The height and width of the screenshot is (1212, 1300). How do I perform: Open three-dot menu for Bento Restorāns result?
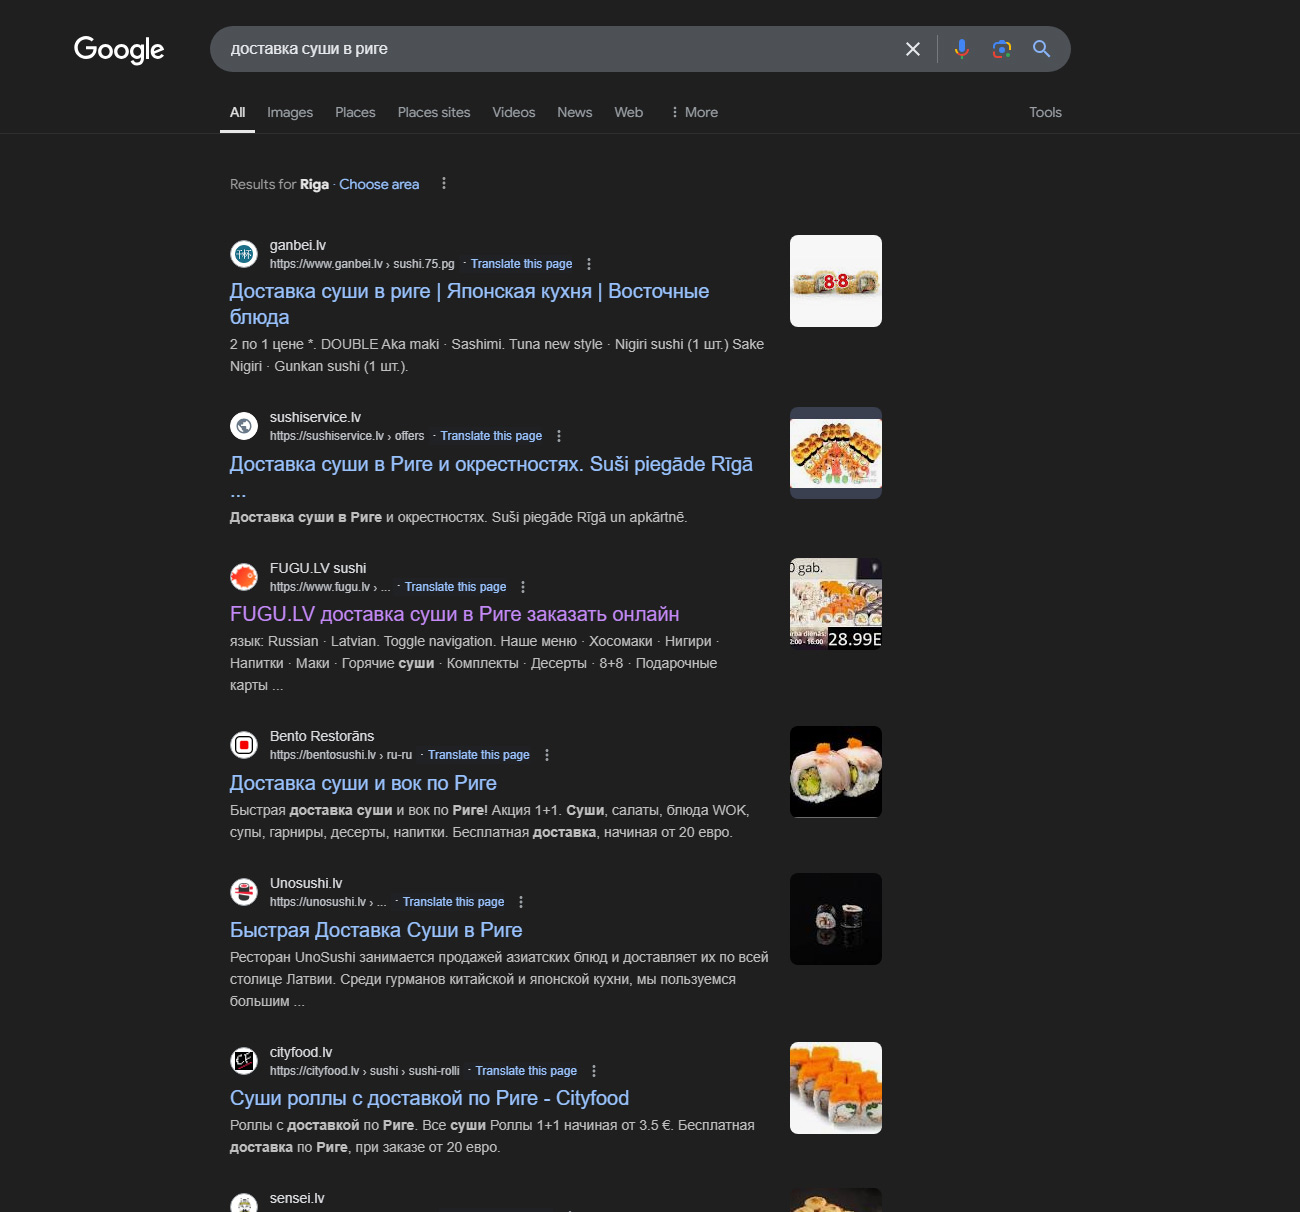tap(547, 755)
